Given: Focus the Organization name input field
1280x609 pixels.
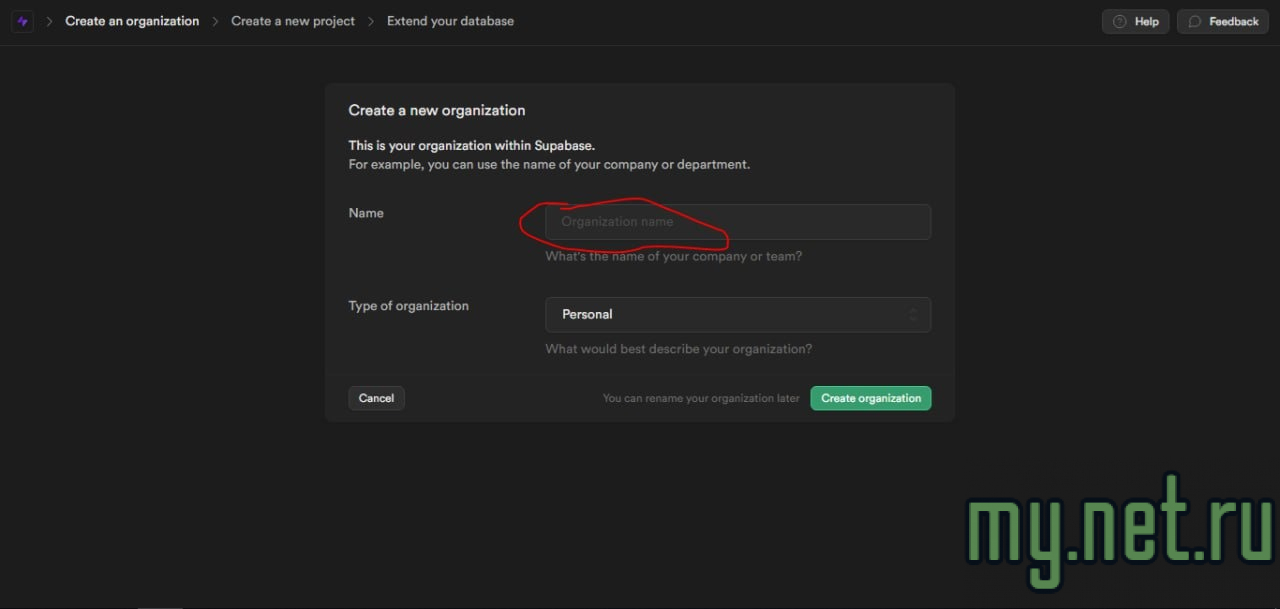Looking at the screenshot, I should pos(737,222).
